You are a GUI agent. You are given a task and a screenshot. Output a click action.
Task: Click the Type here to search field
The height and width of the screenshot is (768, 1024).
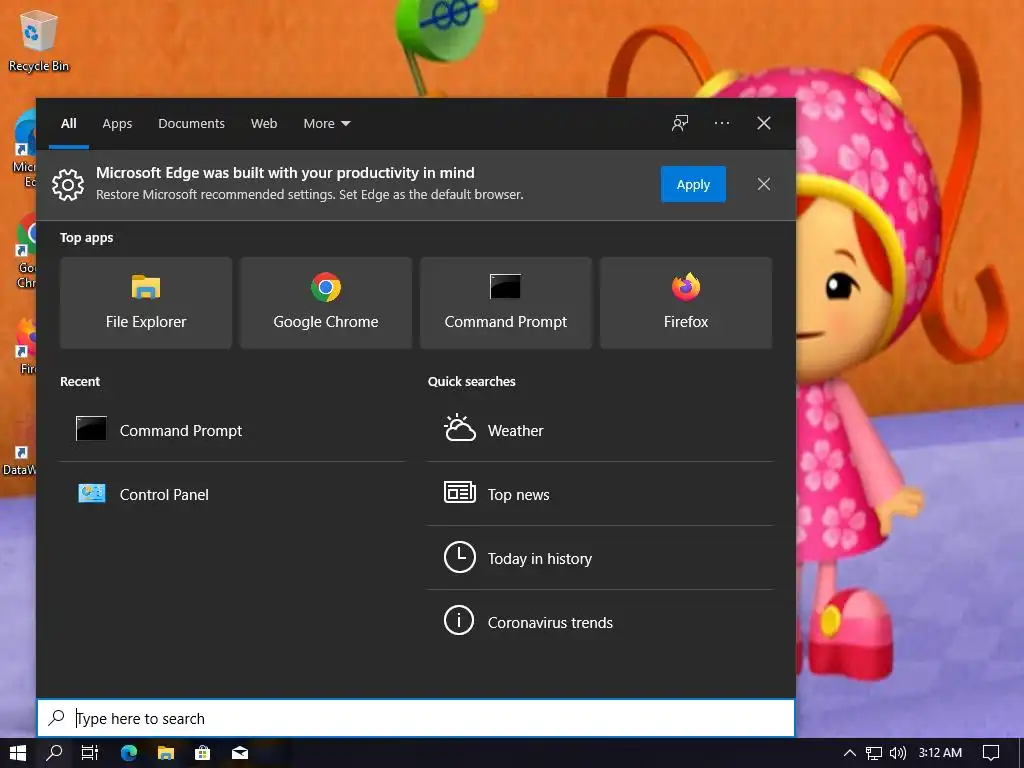(x=416, y=718)
